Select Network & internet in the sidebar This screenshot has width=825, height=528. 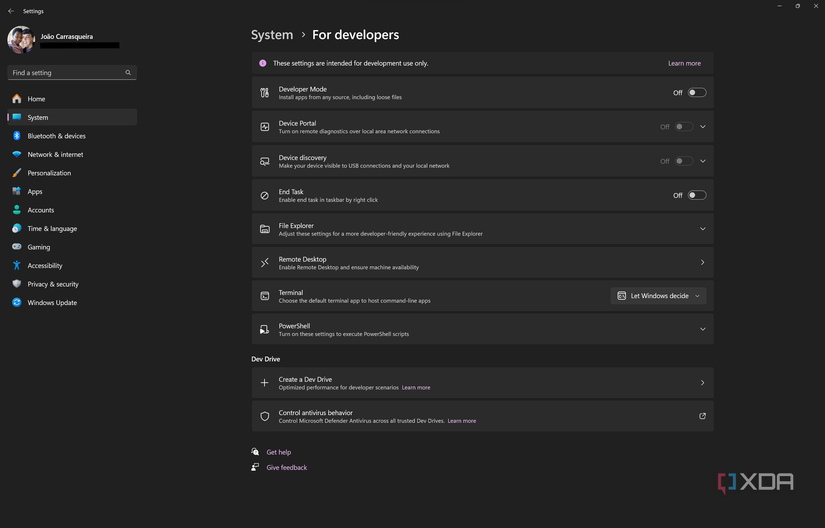pos(55,155)
